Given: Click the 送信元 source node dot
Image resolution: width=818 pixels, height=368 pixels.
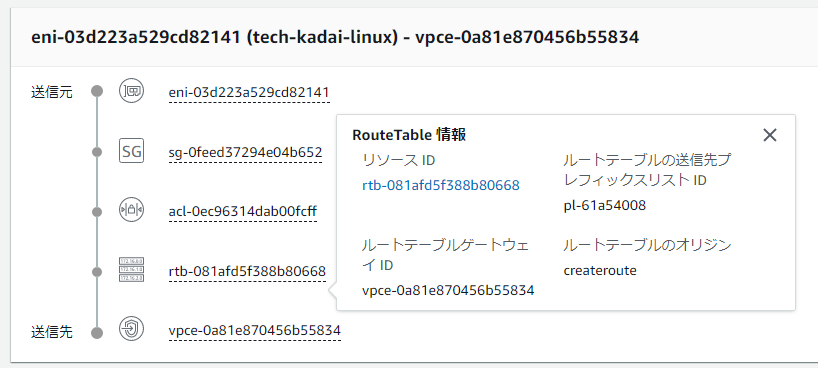Looking at the screenshot, I should pos(97,91).
